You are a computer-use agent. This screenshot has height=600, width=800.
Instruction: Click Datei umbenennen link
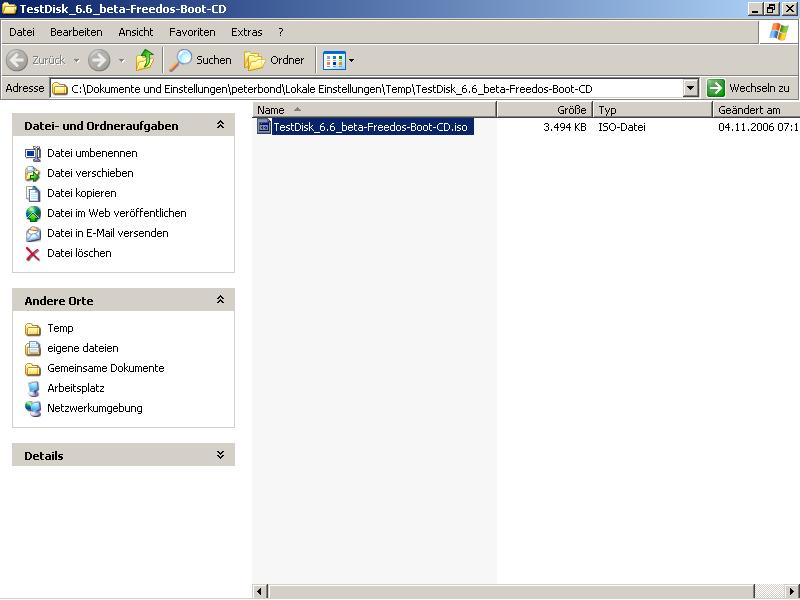point(92,153)
